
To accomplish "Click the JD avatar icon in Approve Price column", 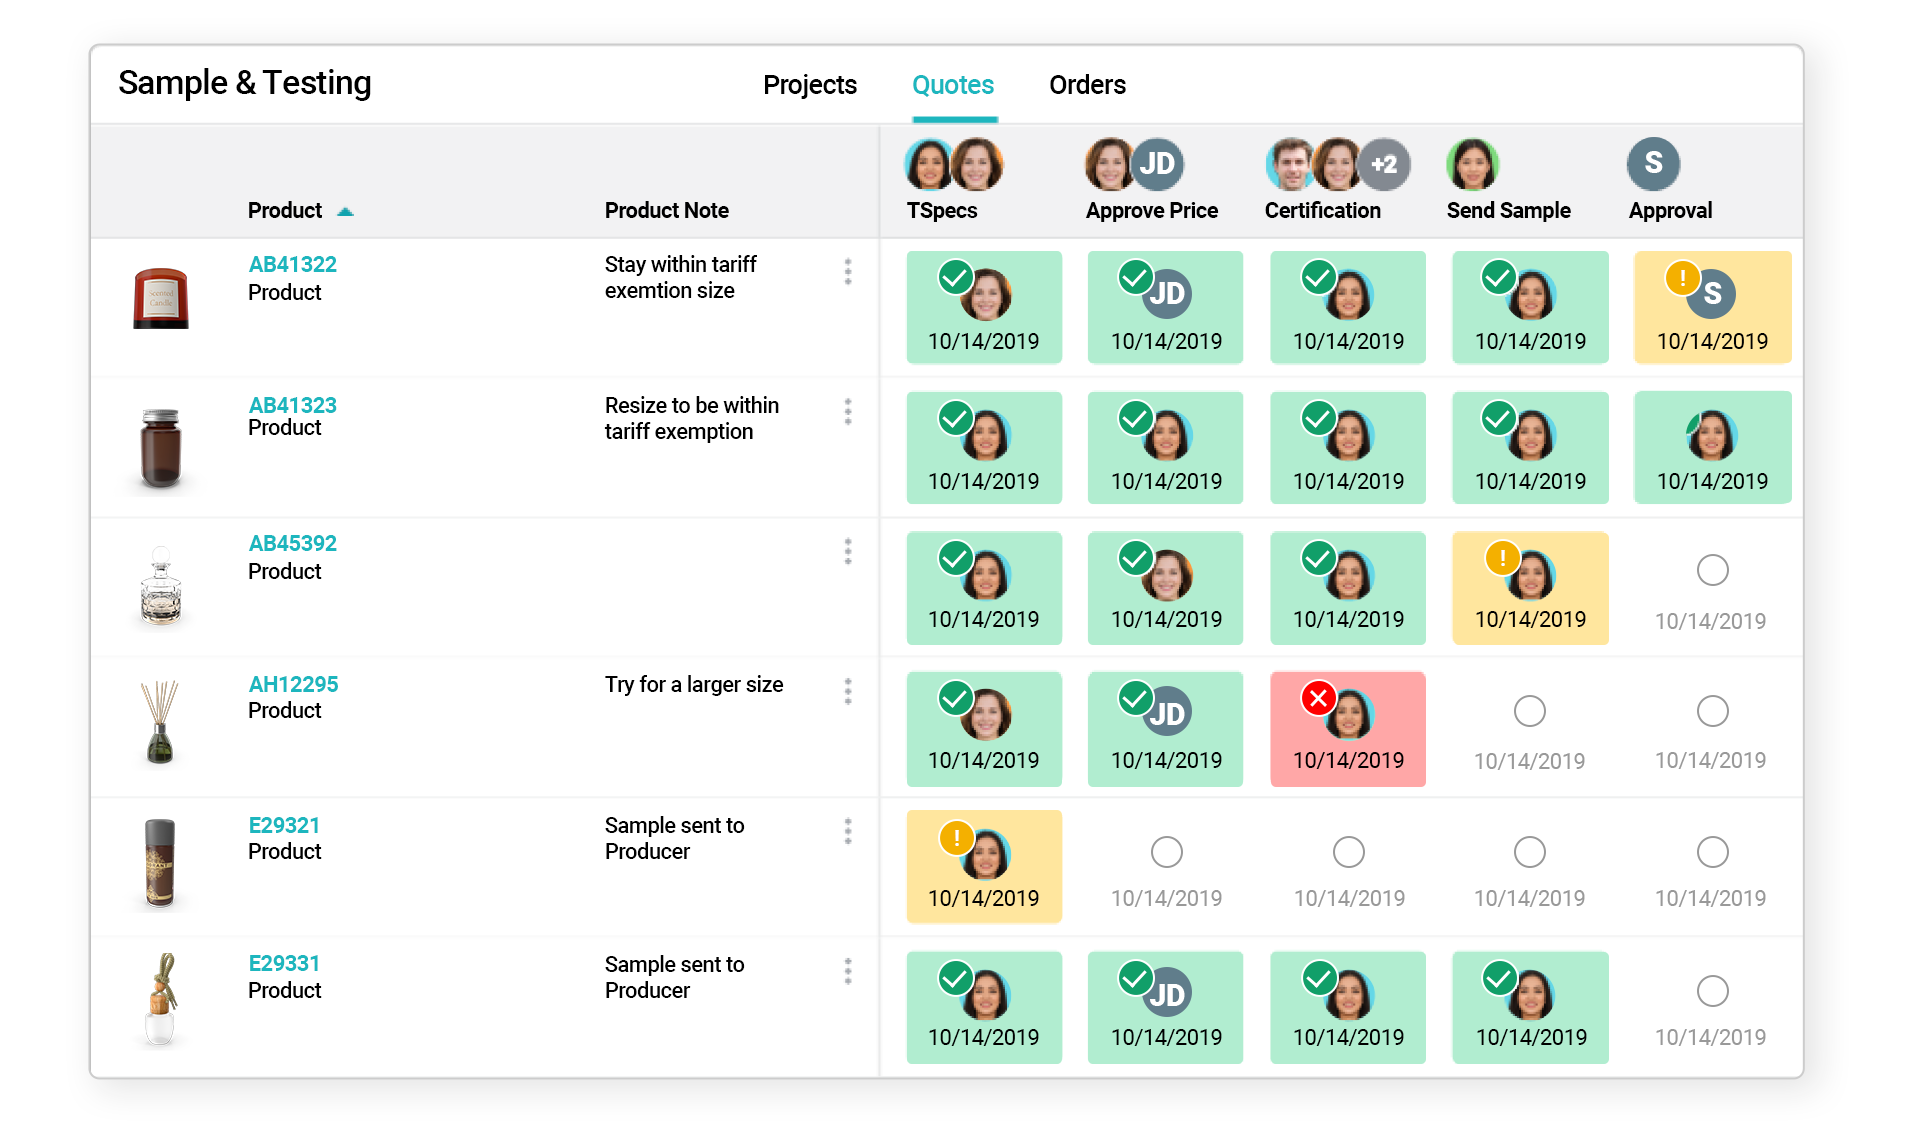I will tap(1156, 165).
